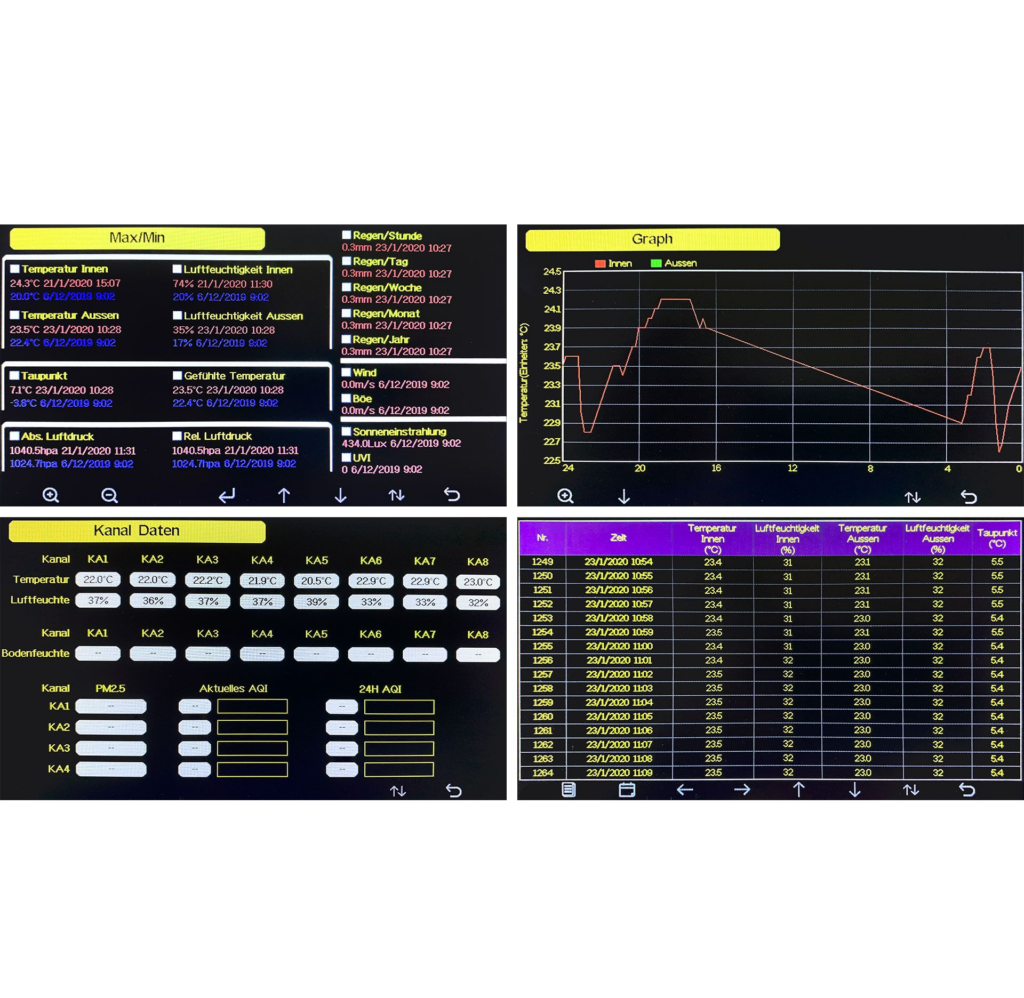Click the up/down swap icon in Kanal Daten
The image size is (1024, 998).
click(x=398, y=791)
